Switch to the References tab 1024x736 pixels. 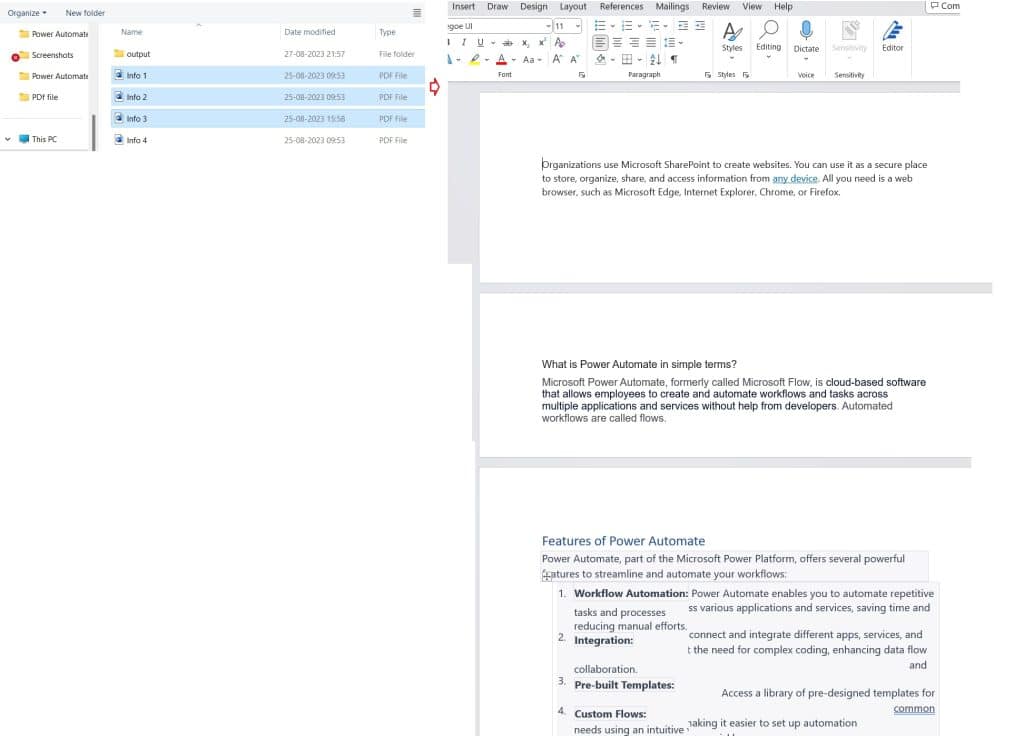click(x=621, y=7)
